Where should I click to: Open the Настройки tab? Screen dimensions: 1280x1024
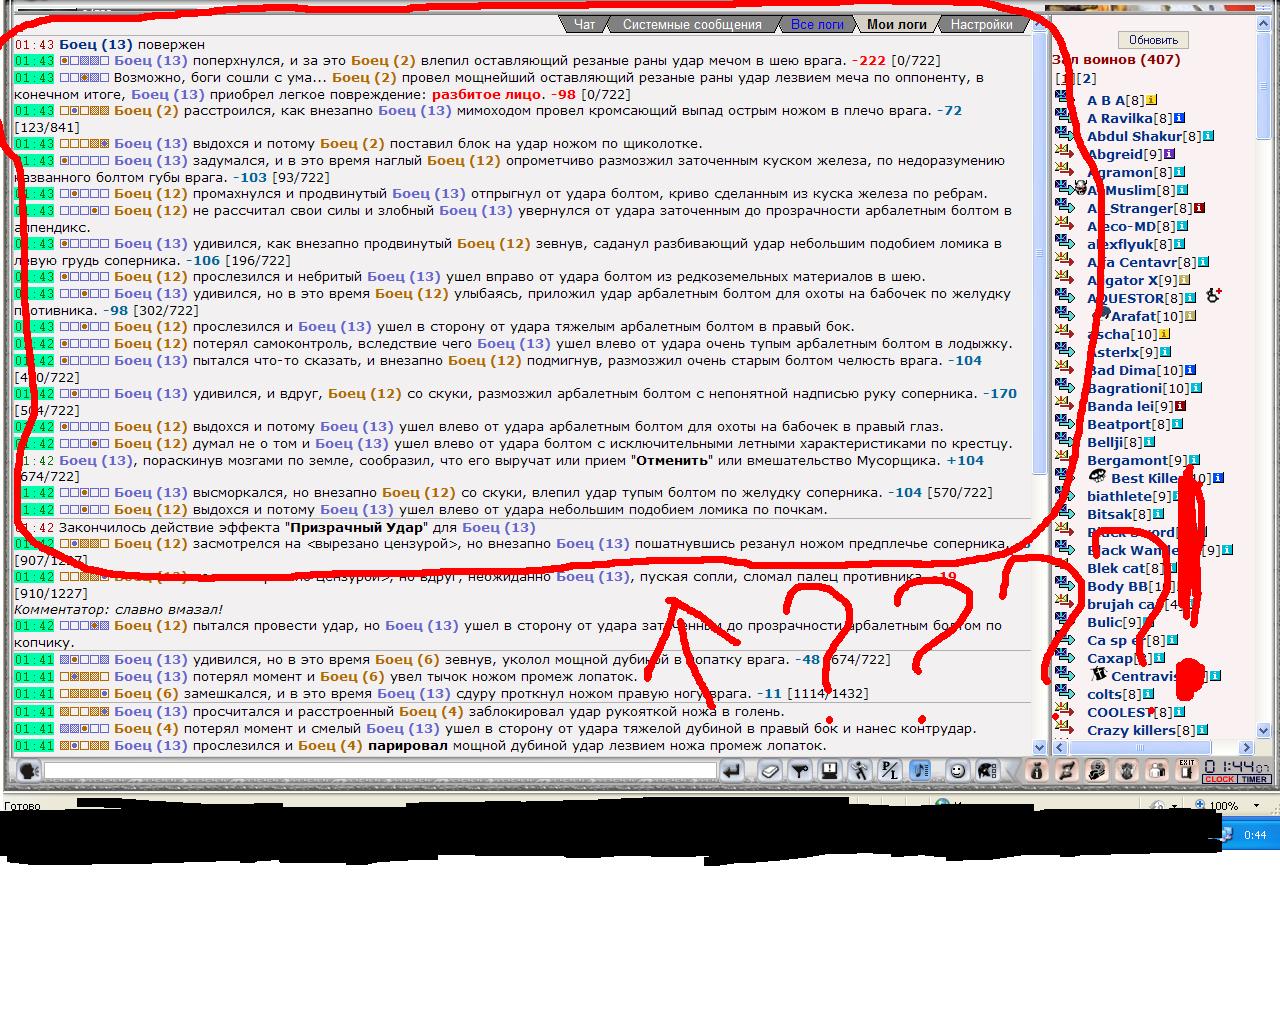click(x=981, y=24)
